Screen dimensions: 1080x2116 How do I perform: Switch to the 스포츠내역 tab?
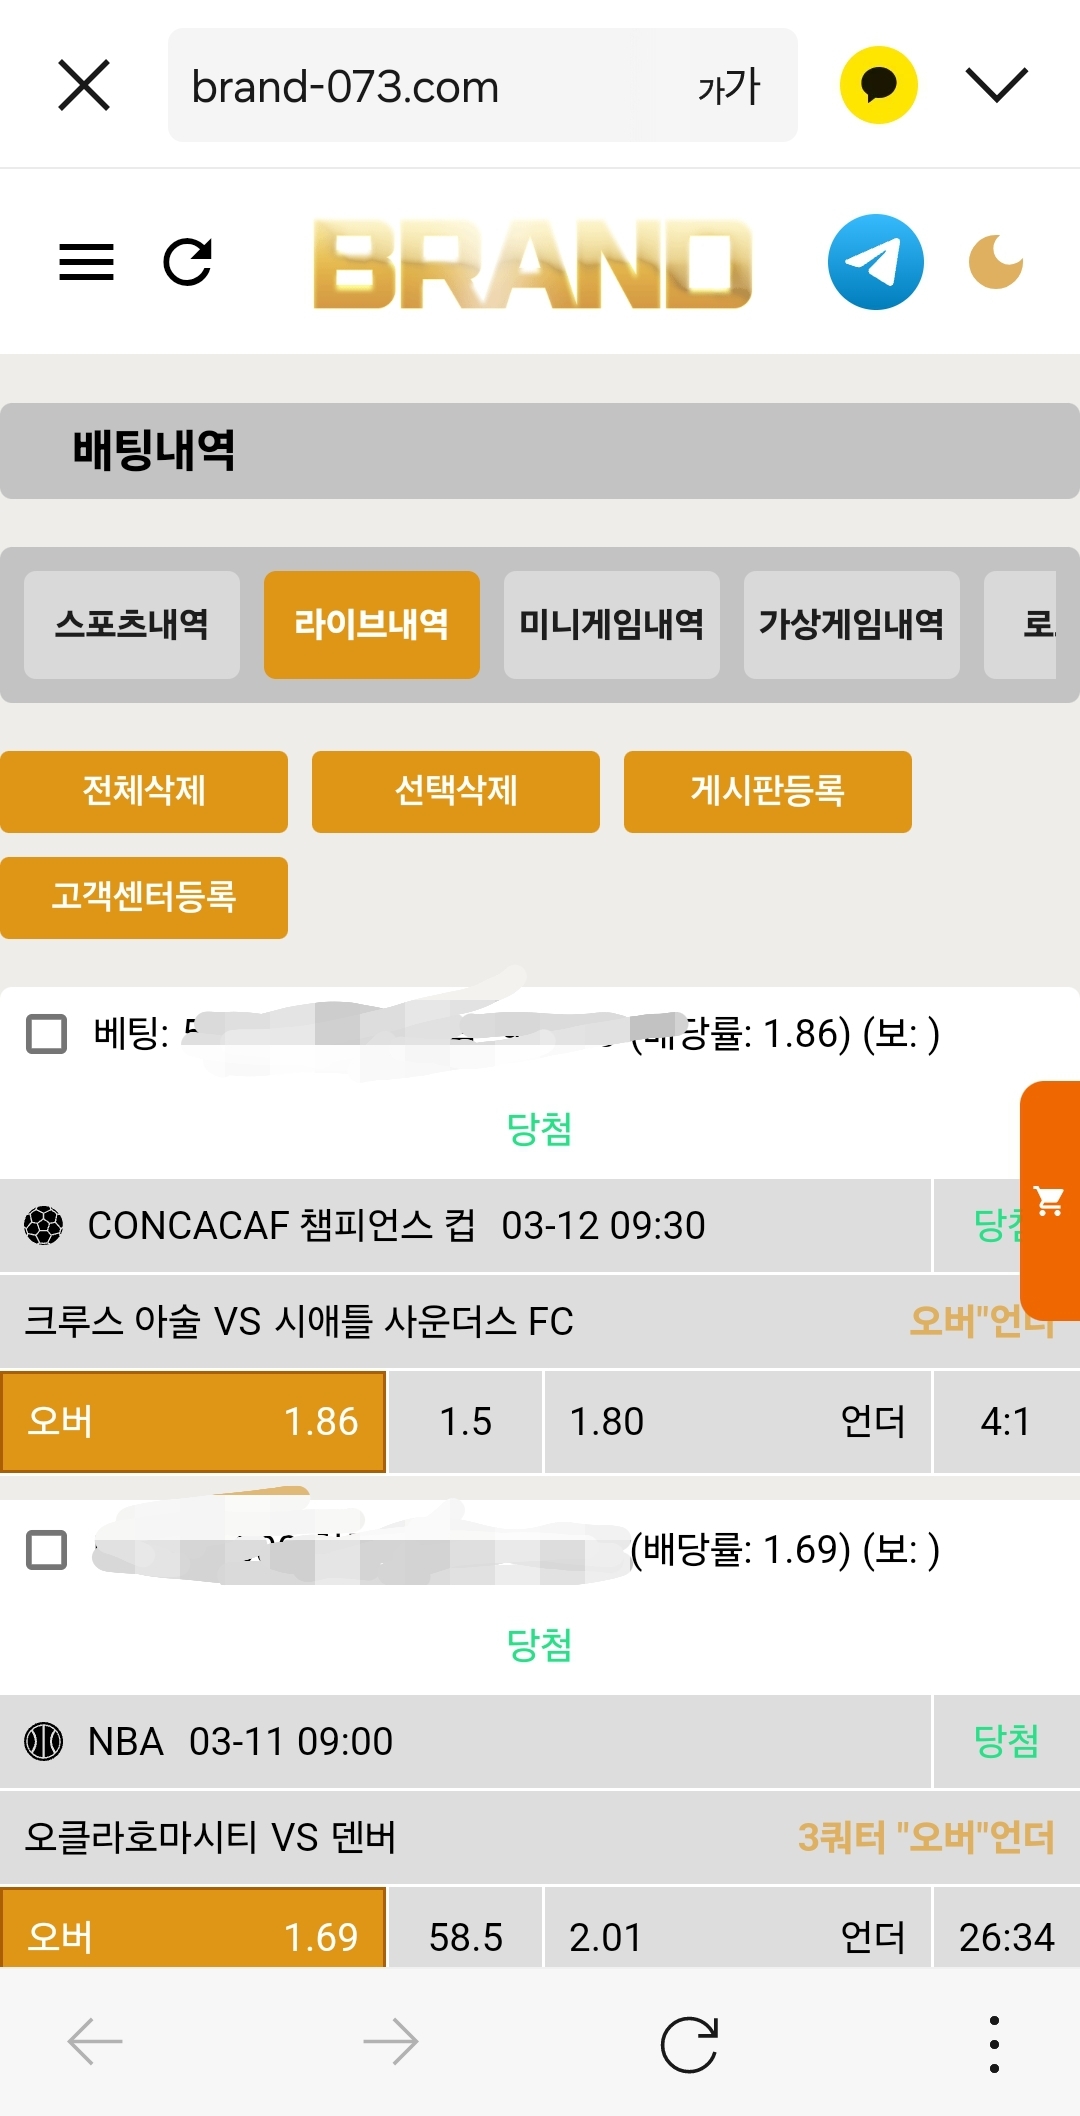(x=132, y=625)
